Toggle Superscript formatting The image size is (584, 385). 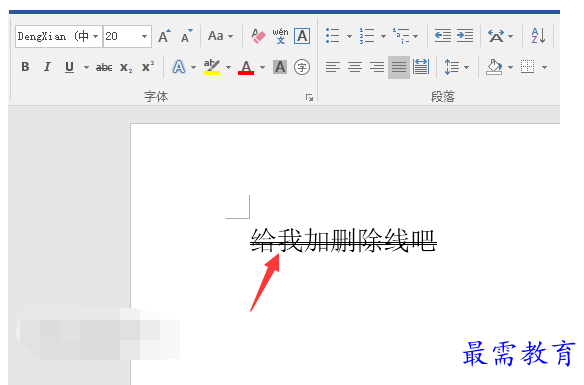click(x=148, y=67)
